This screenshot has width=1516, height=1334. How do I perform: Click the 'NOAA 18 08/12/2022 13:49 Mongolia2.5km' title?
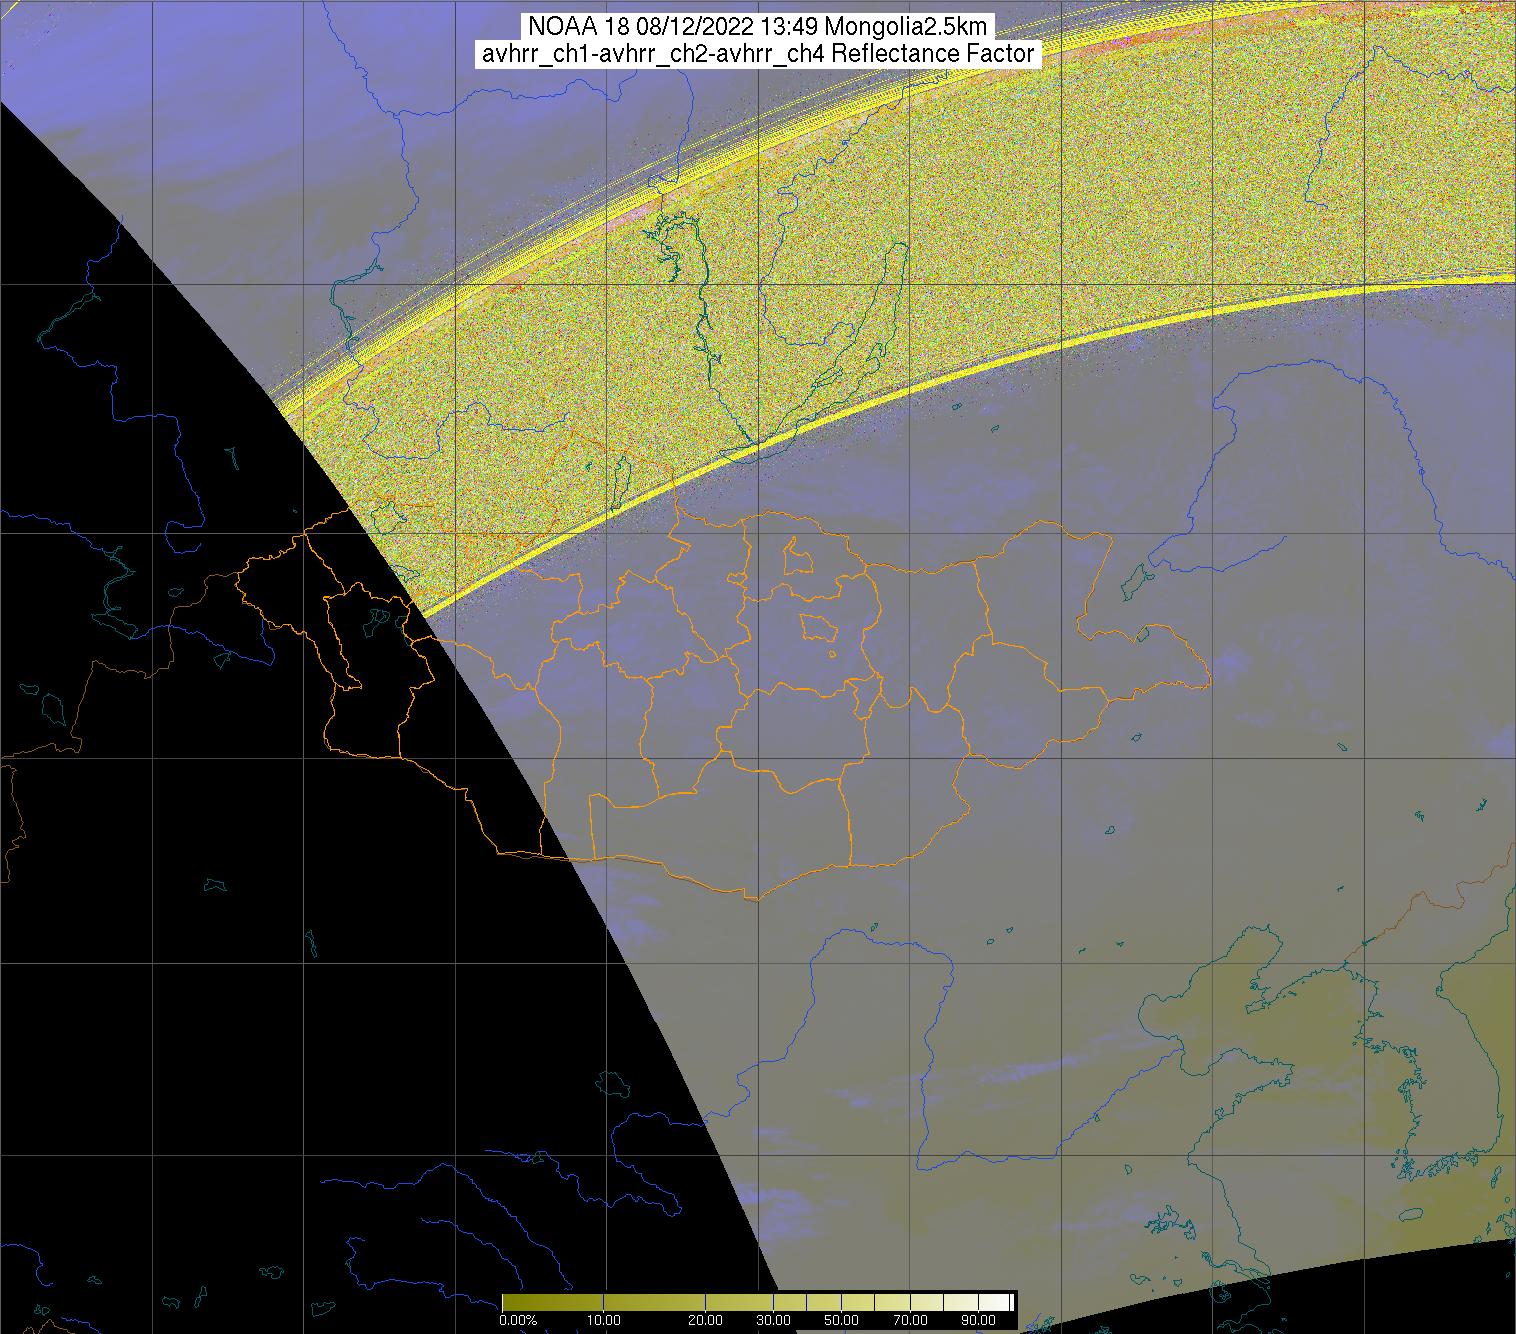click(758, 27)
